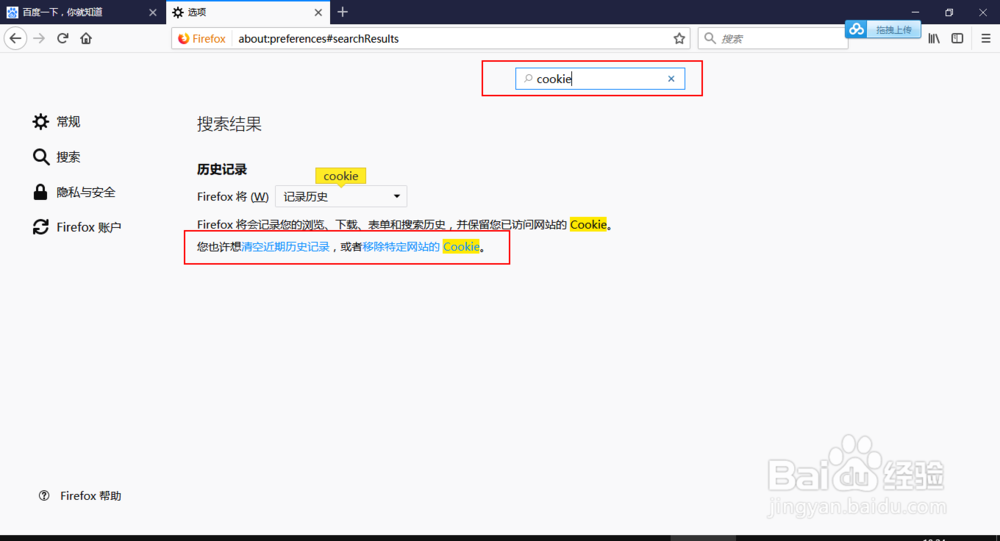Clear the cookie search text with X
This screenshot has height=541, width=1000.
[x=671, y=78]
